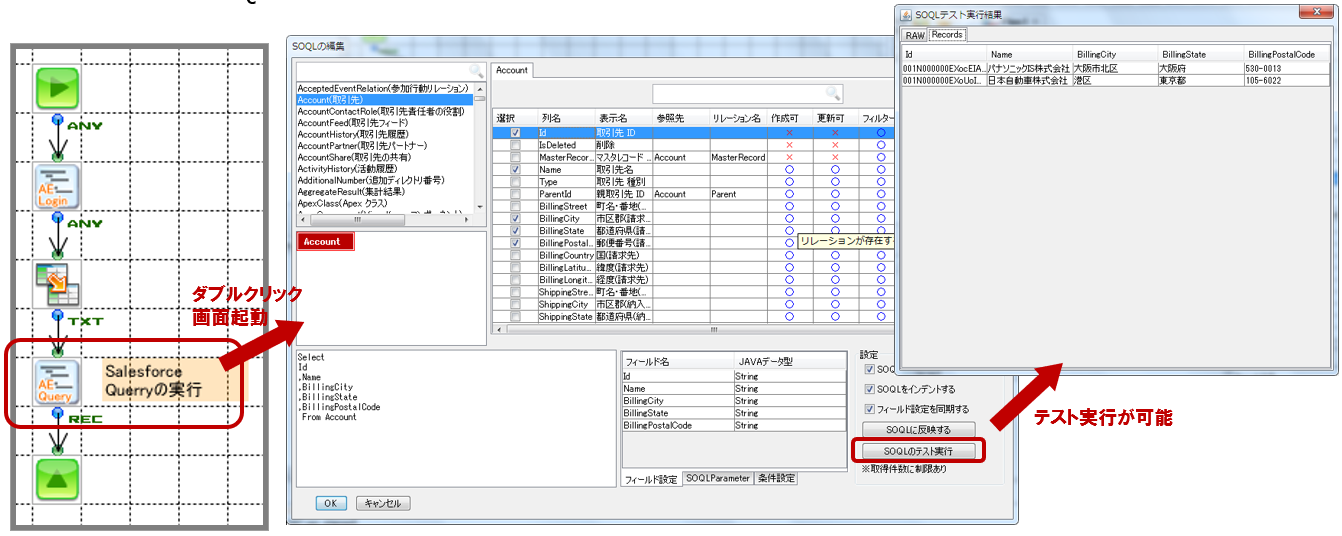This screenshot has height=536, width=1342.
Task: Check the BillingStreet field checkbox
Action: coord(515,206)
